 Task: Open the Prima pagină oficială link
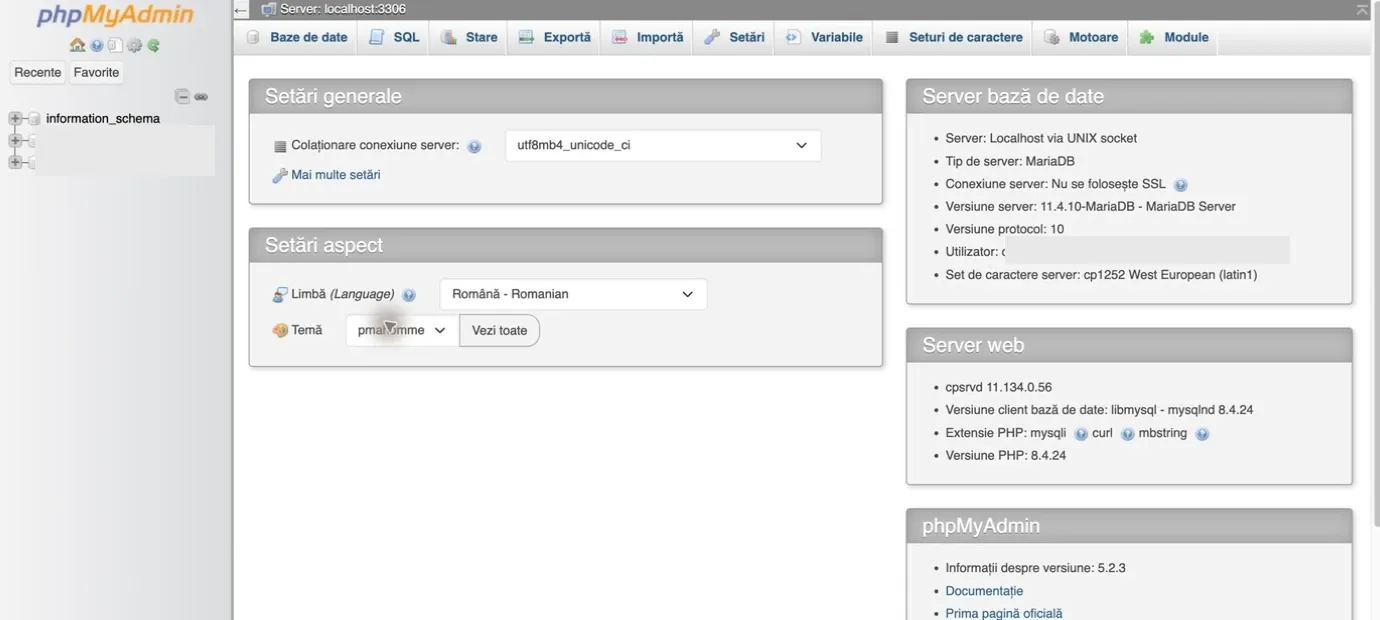pos(1004,613)
